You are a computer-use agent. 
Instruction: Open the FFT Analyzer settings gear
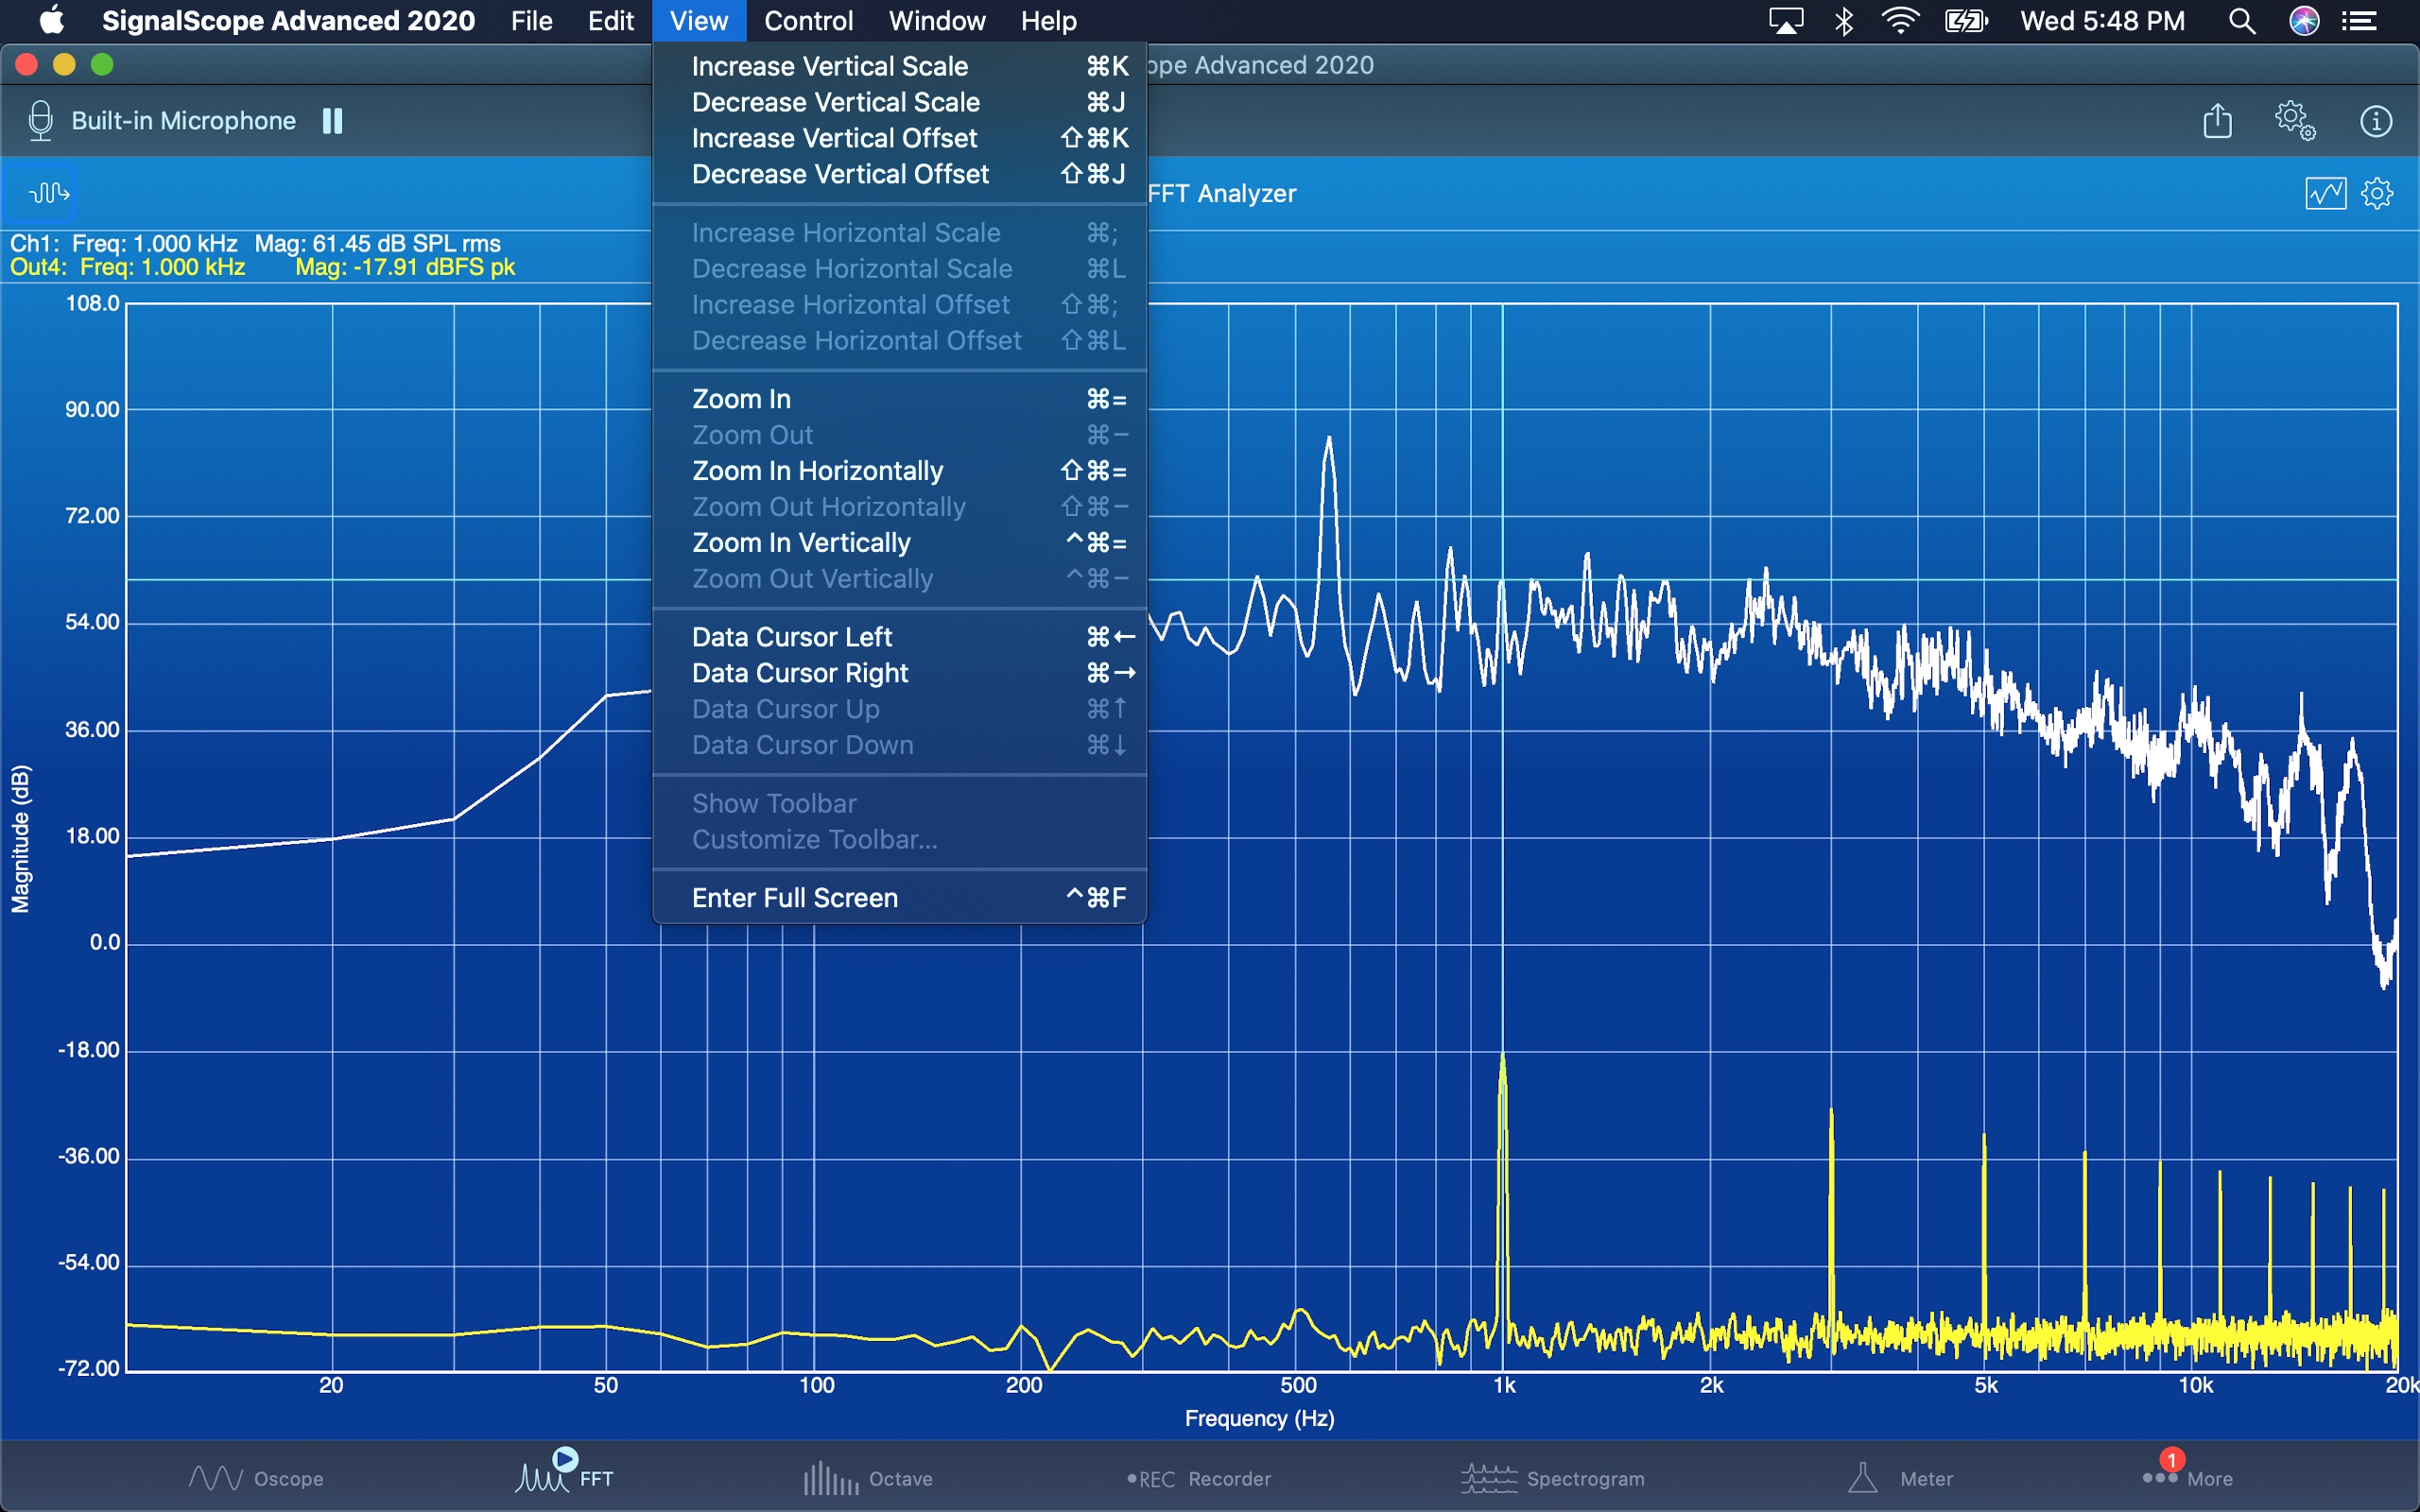[2377, 193]
